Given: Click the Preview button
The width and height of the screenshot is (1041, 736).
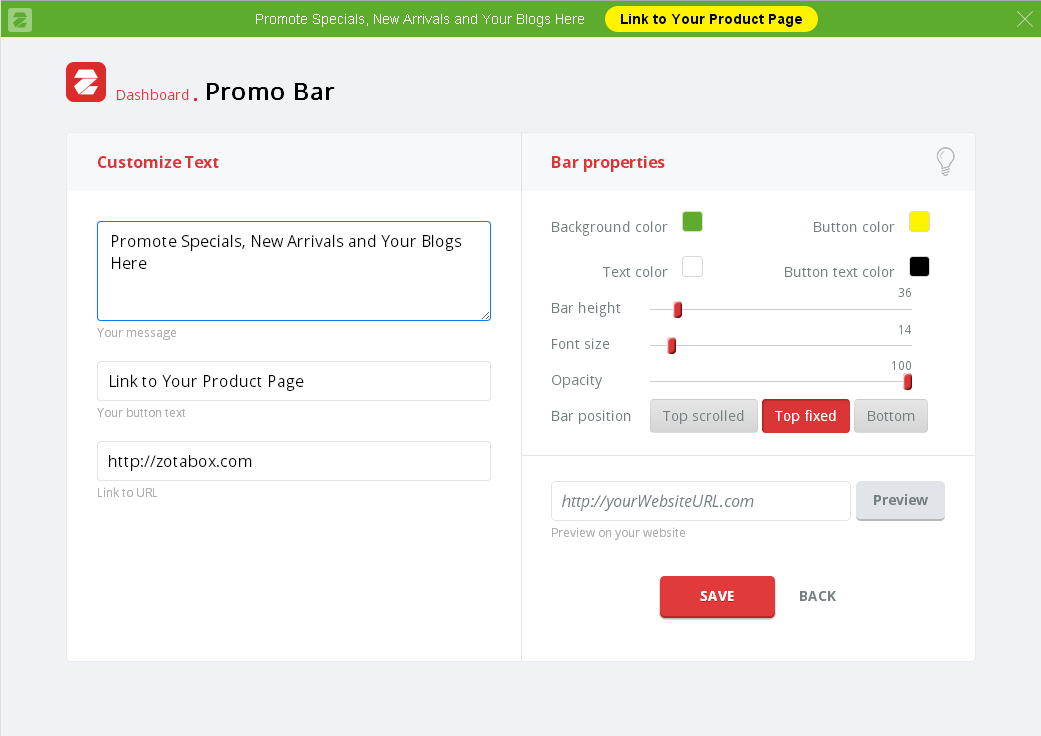Looking at the screenshot, I should (x=900, y=500).
